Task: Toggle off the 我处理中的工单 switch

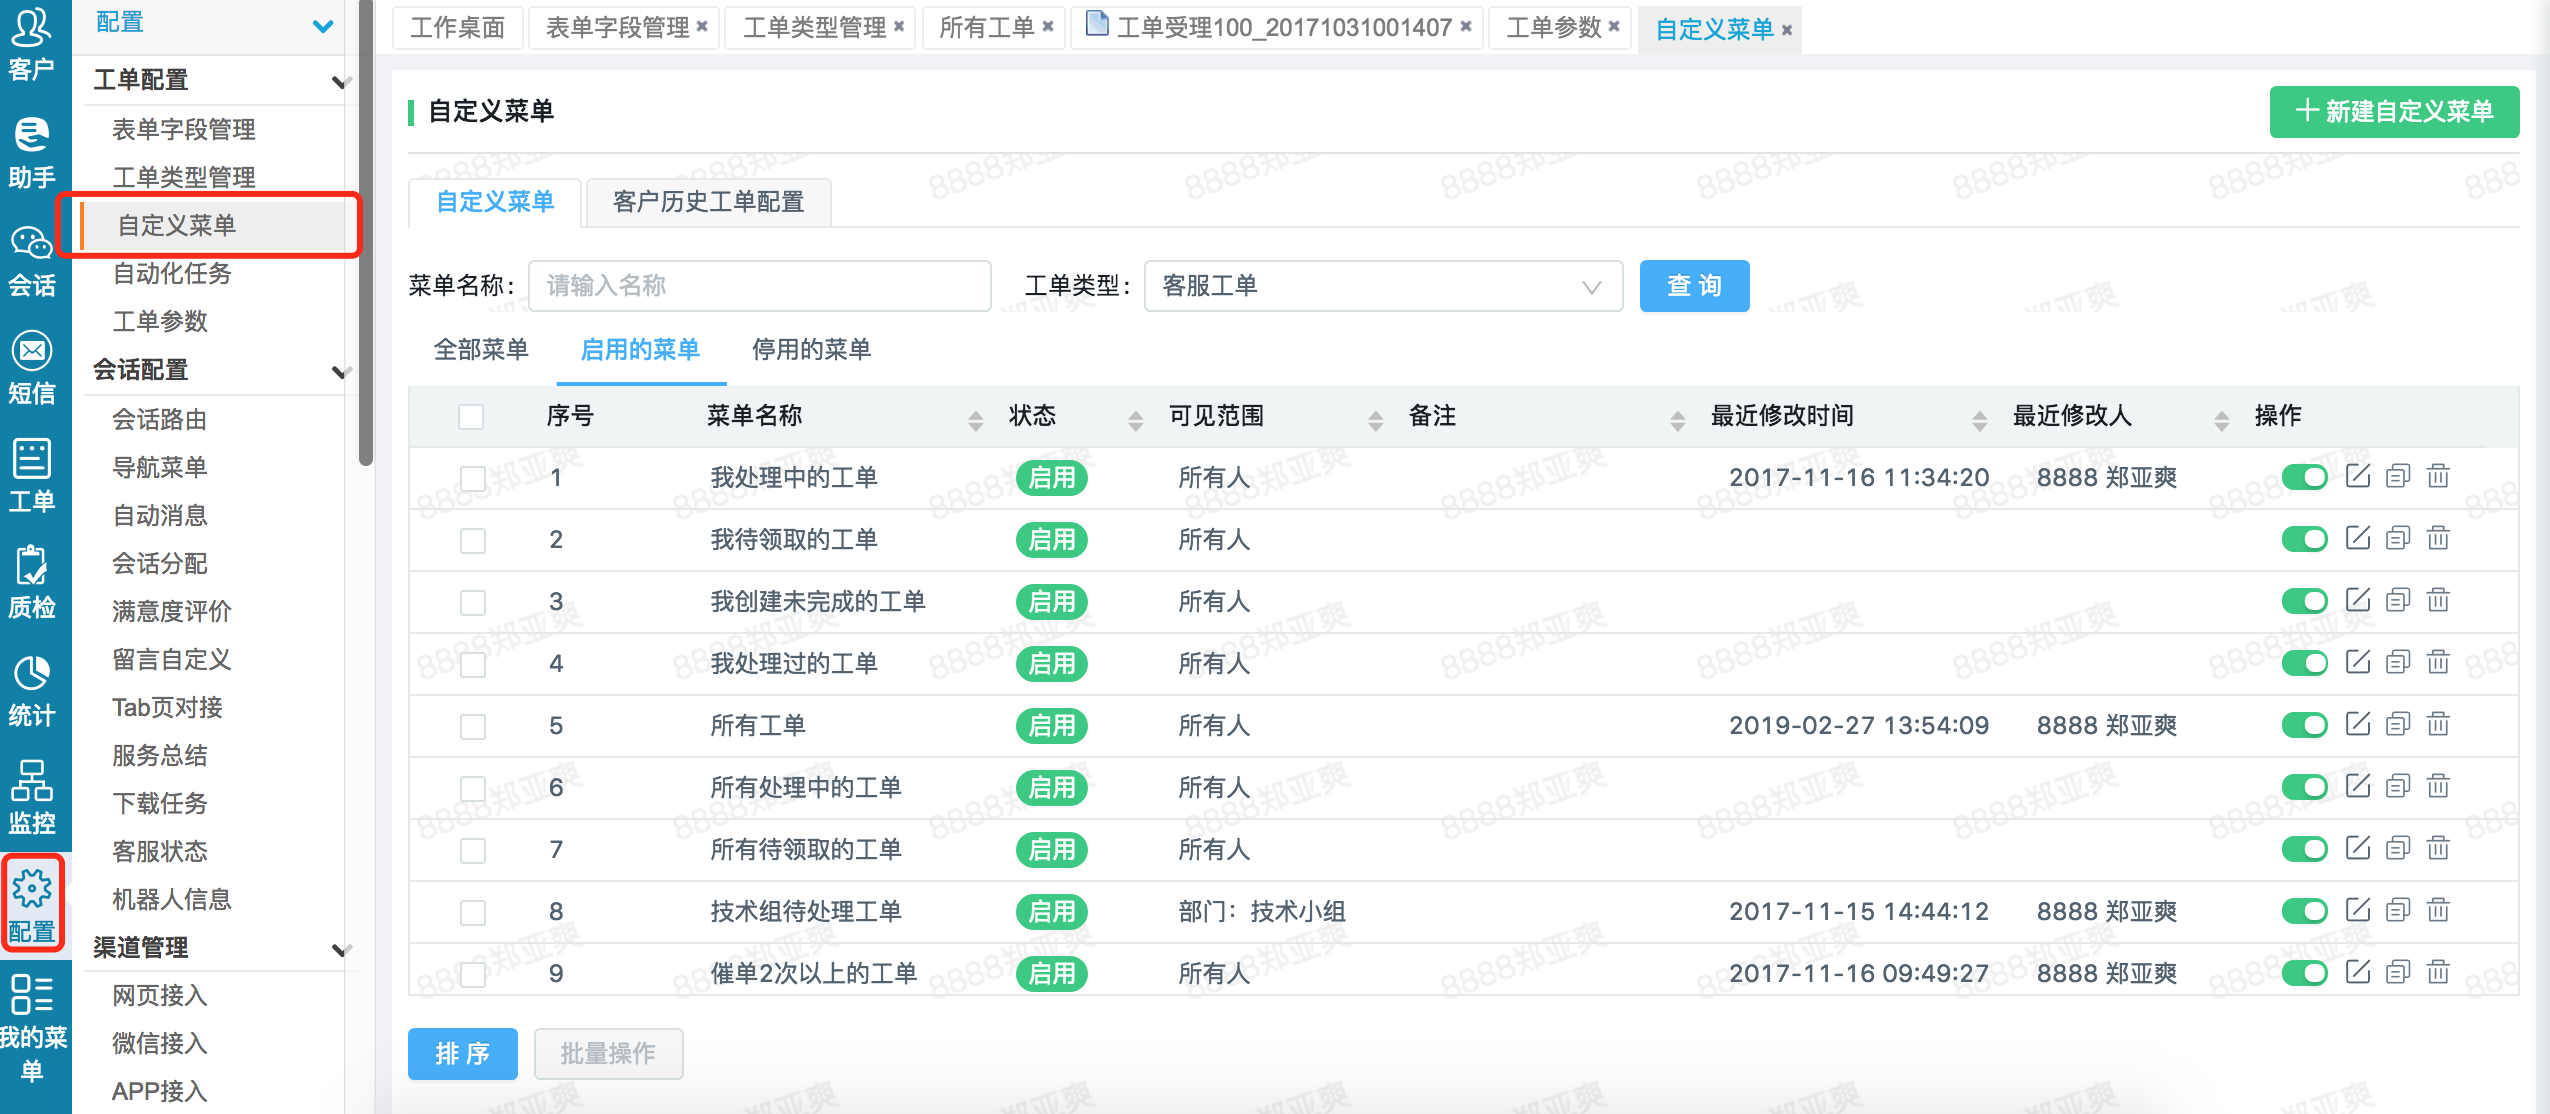Action: coord(2305,477)
